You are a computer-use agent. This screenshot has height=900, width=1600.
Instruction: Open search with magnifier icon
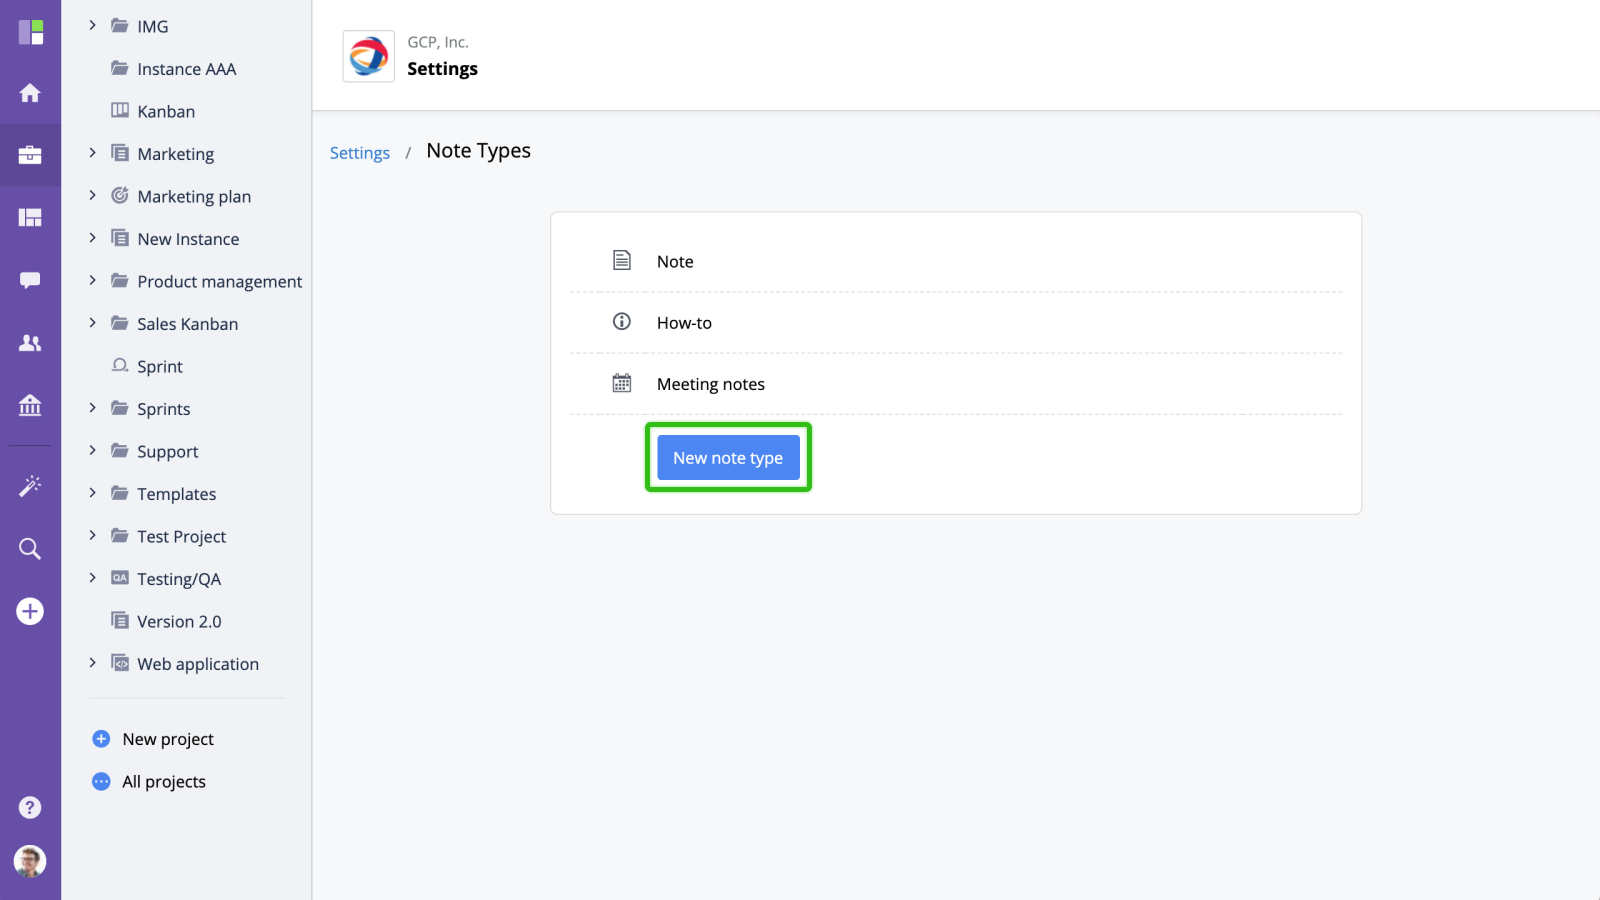click(30, 549)
